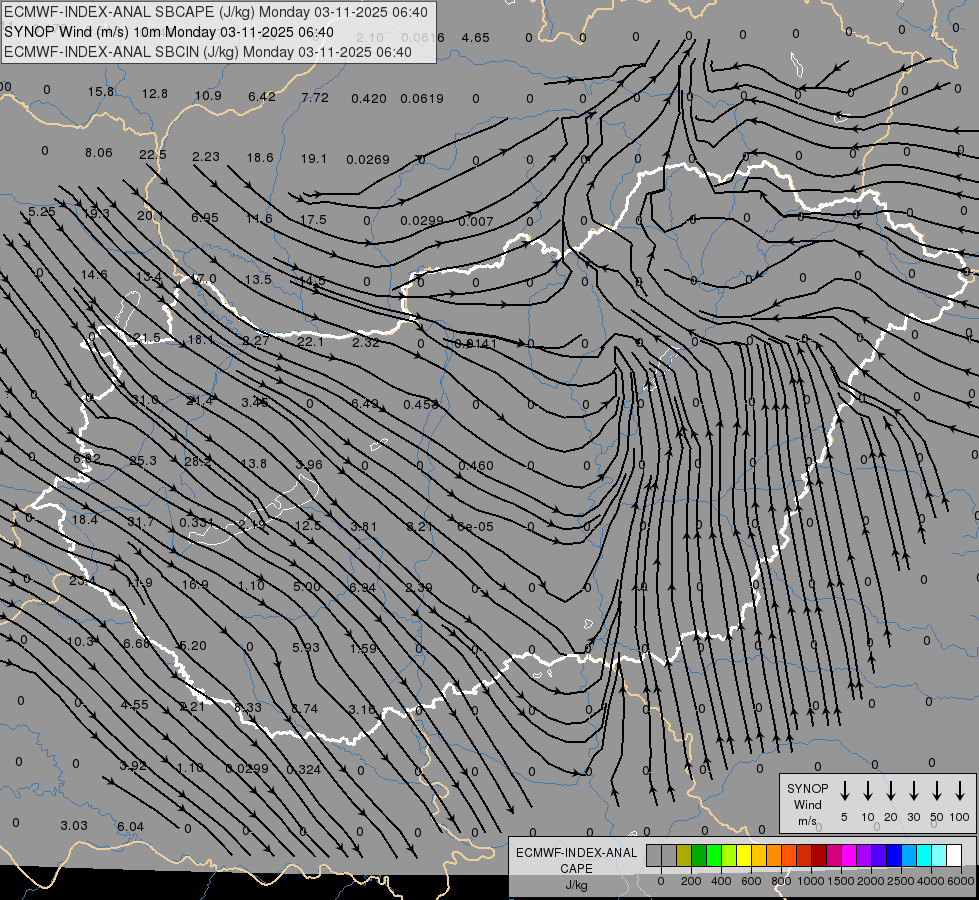Click the map value 0.007

point(476,222)
